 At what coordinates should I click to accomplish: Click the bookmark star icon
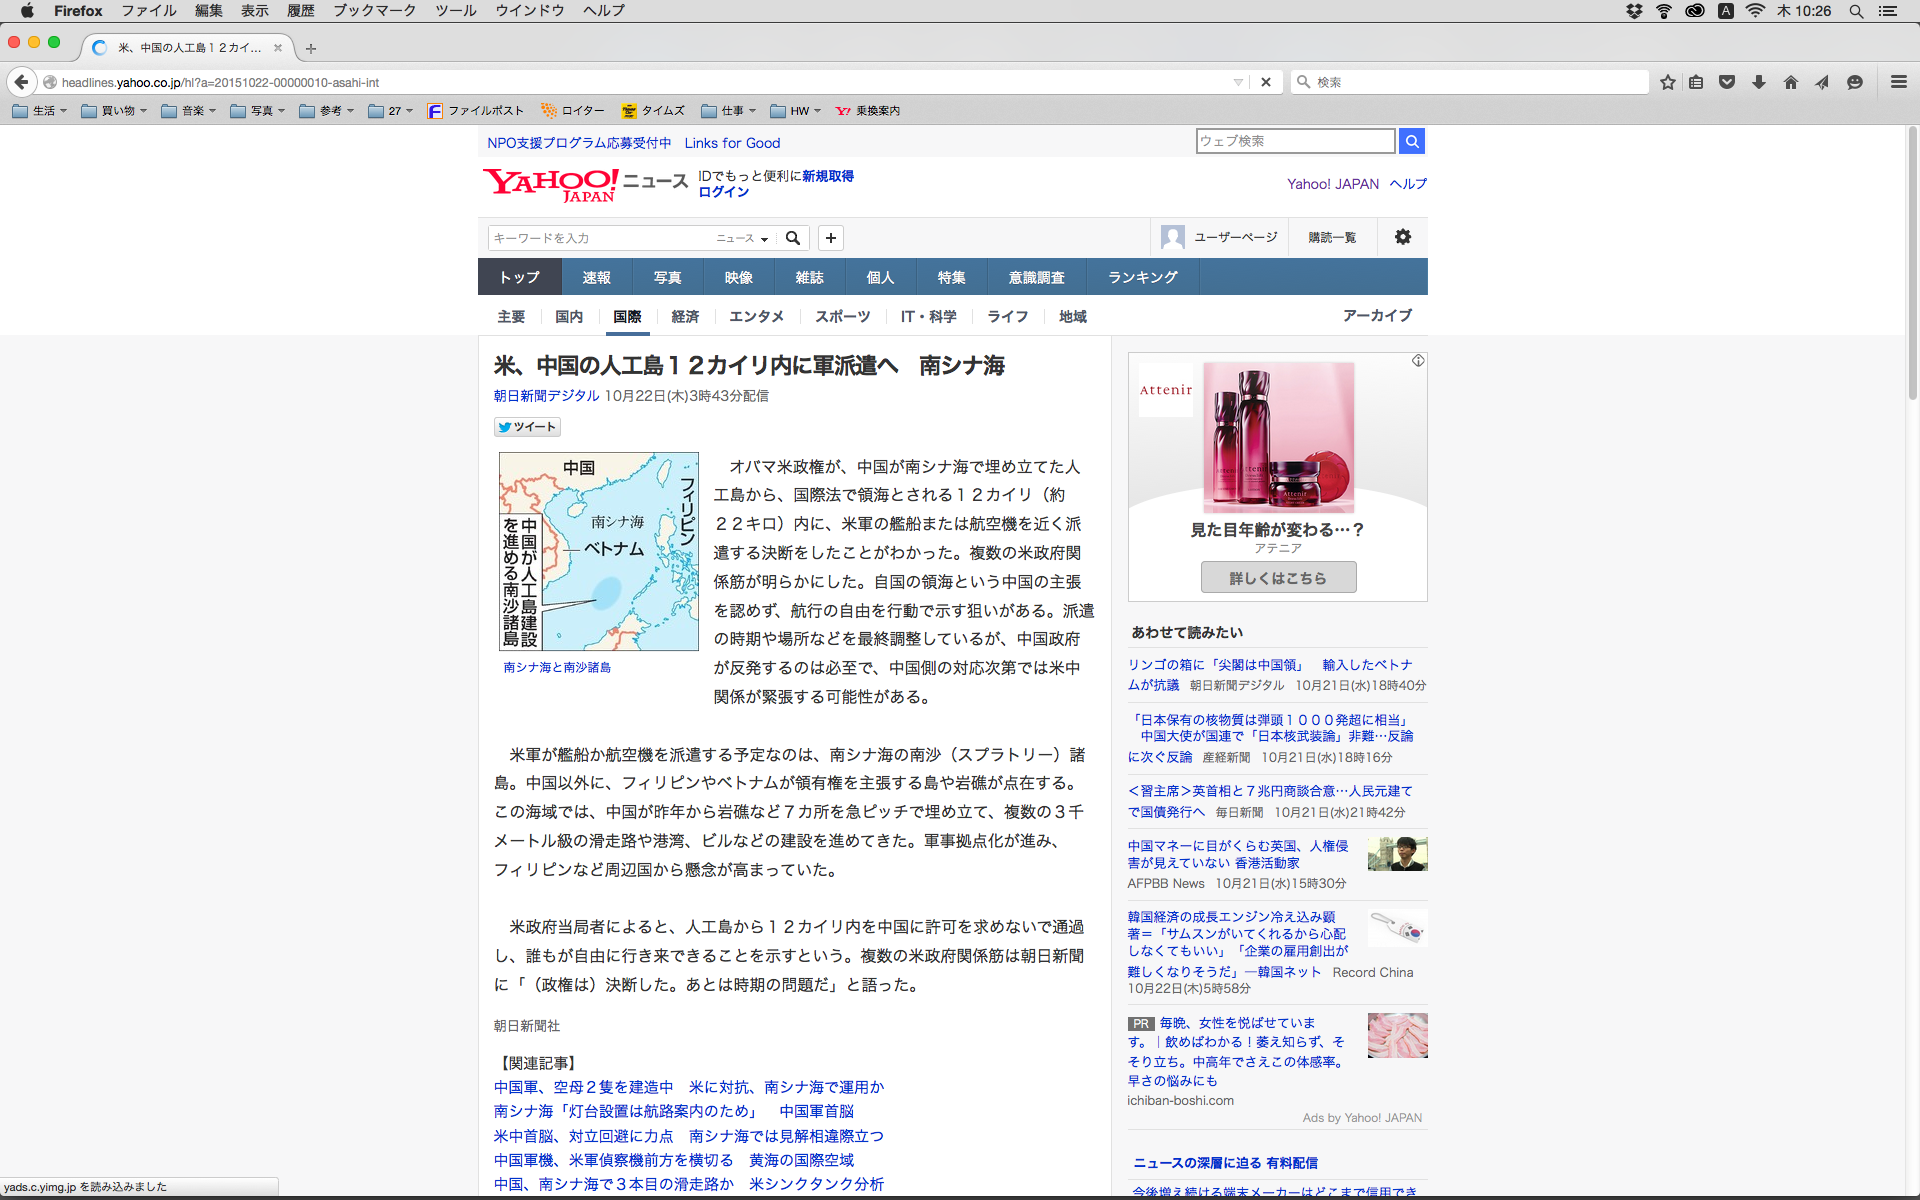coord(1667,82)
